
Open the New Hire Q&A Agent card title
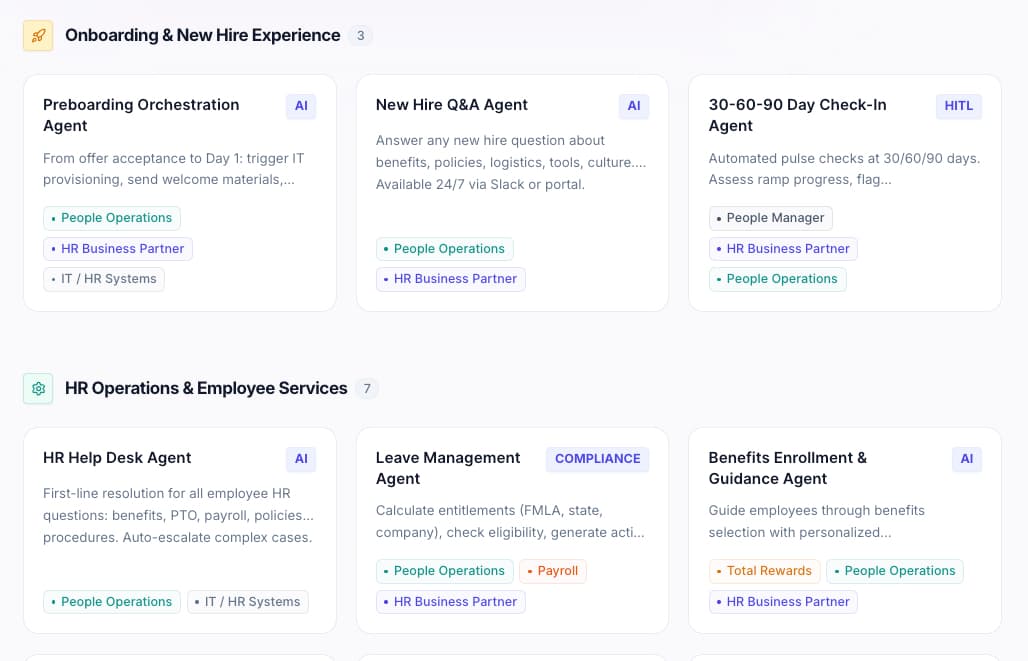coord(452,105)
